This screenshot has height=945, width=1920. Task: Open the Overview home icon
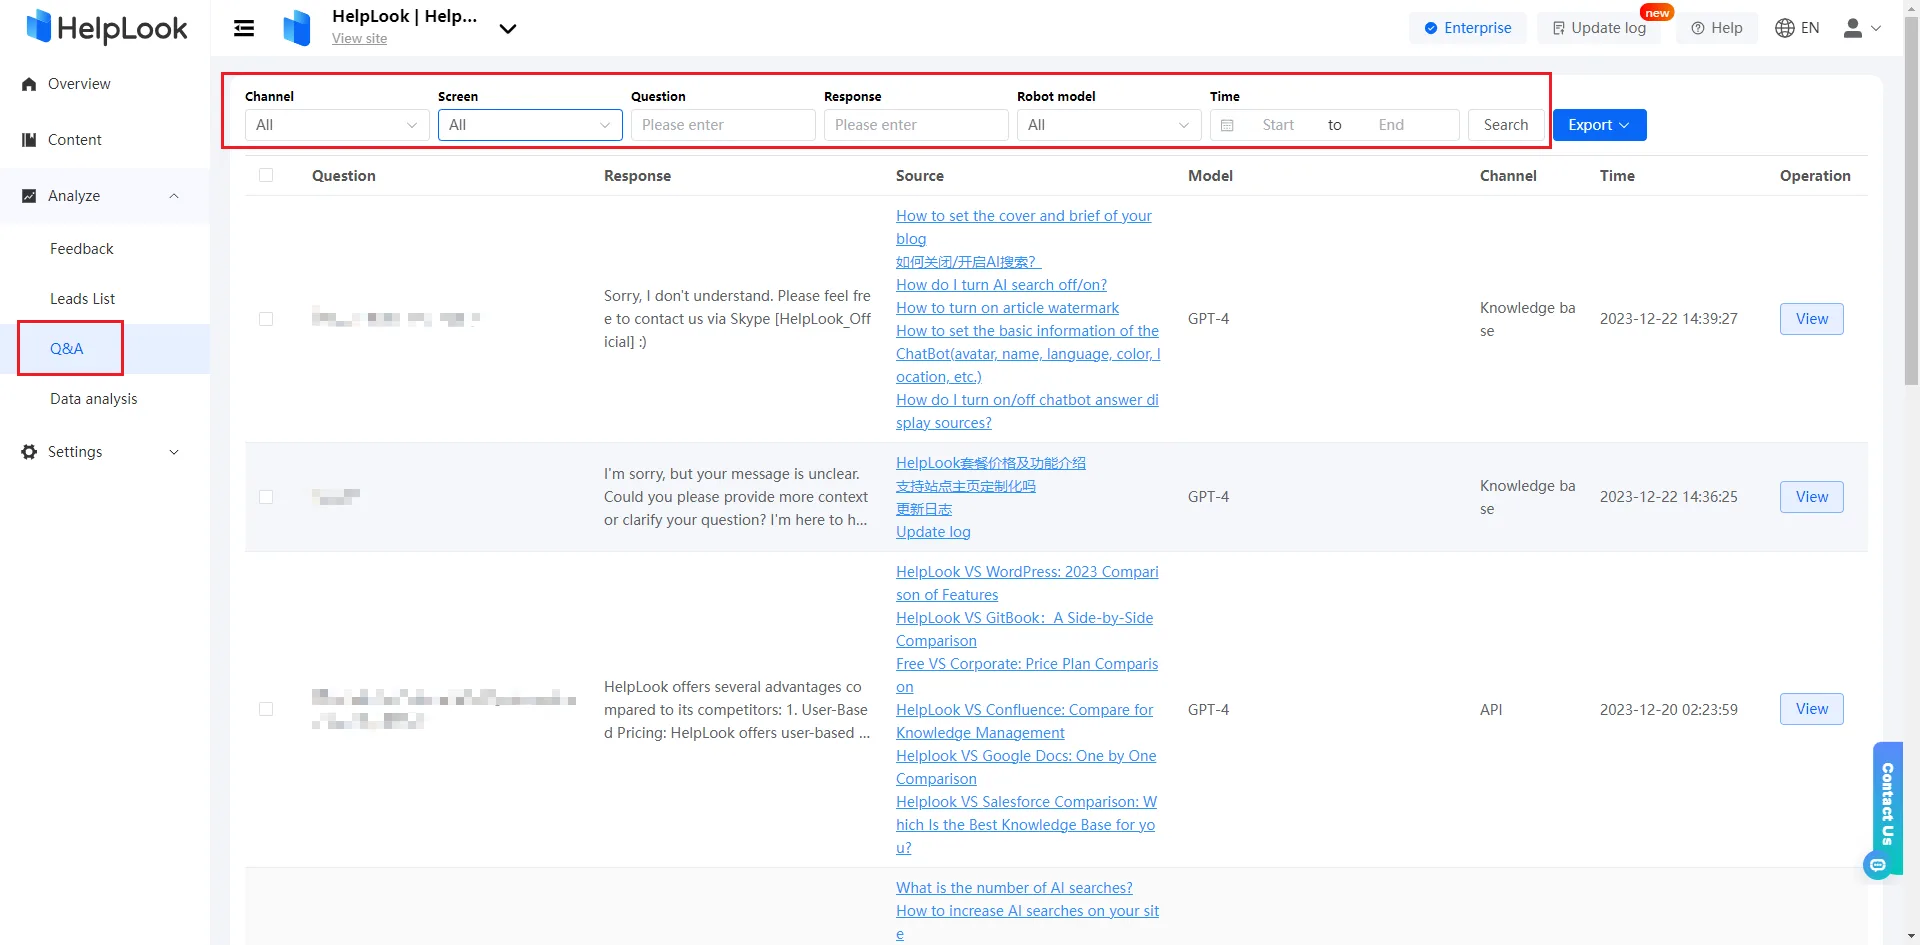tap(29, 84)
